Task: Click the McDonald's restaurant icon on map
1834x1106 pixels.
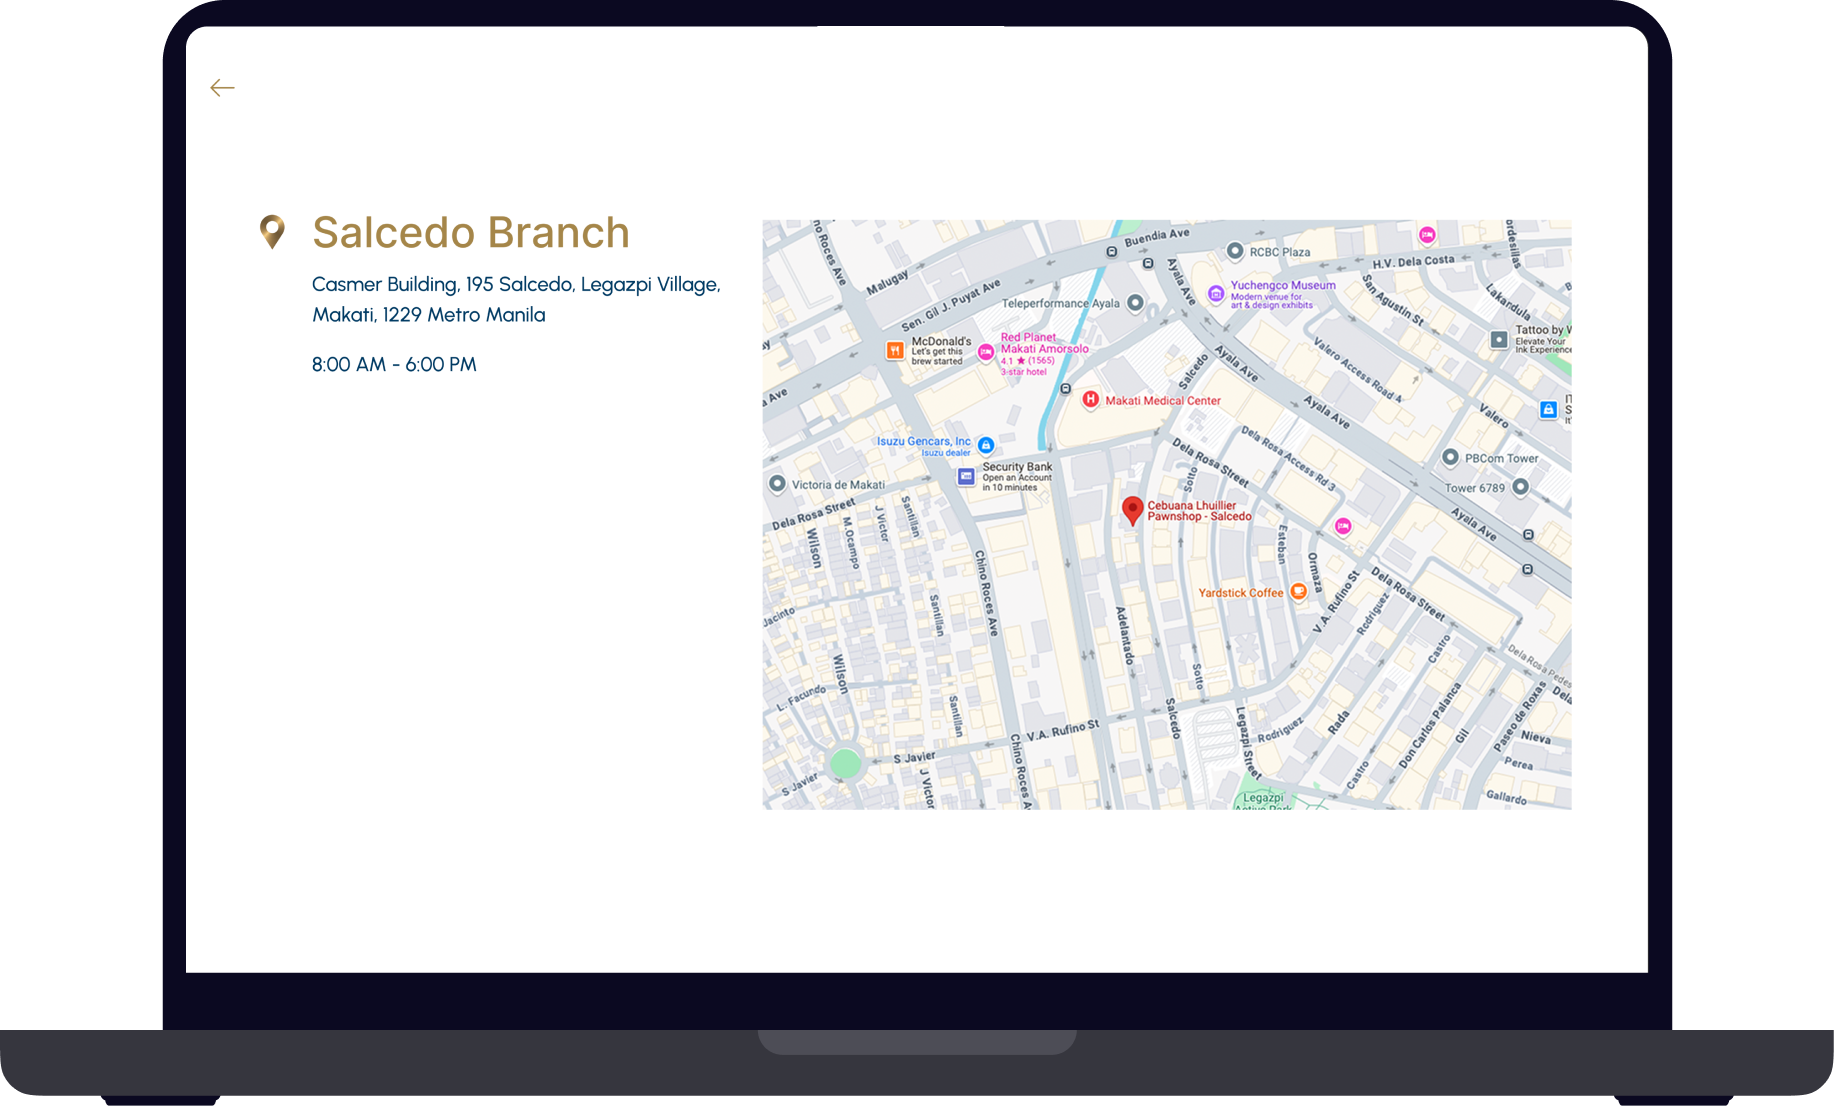Action: (895, 350)
